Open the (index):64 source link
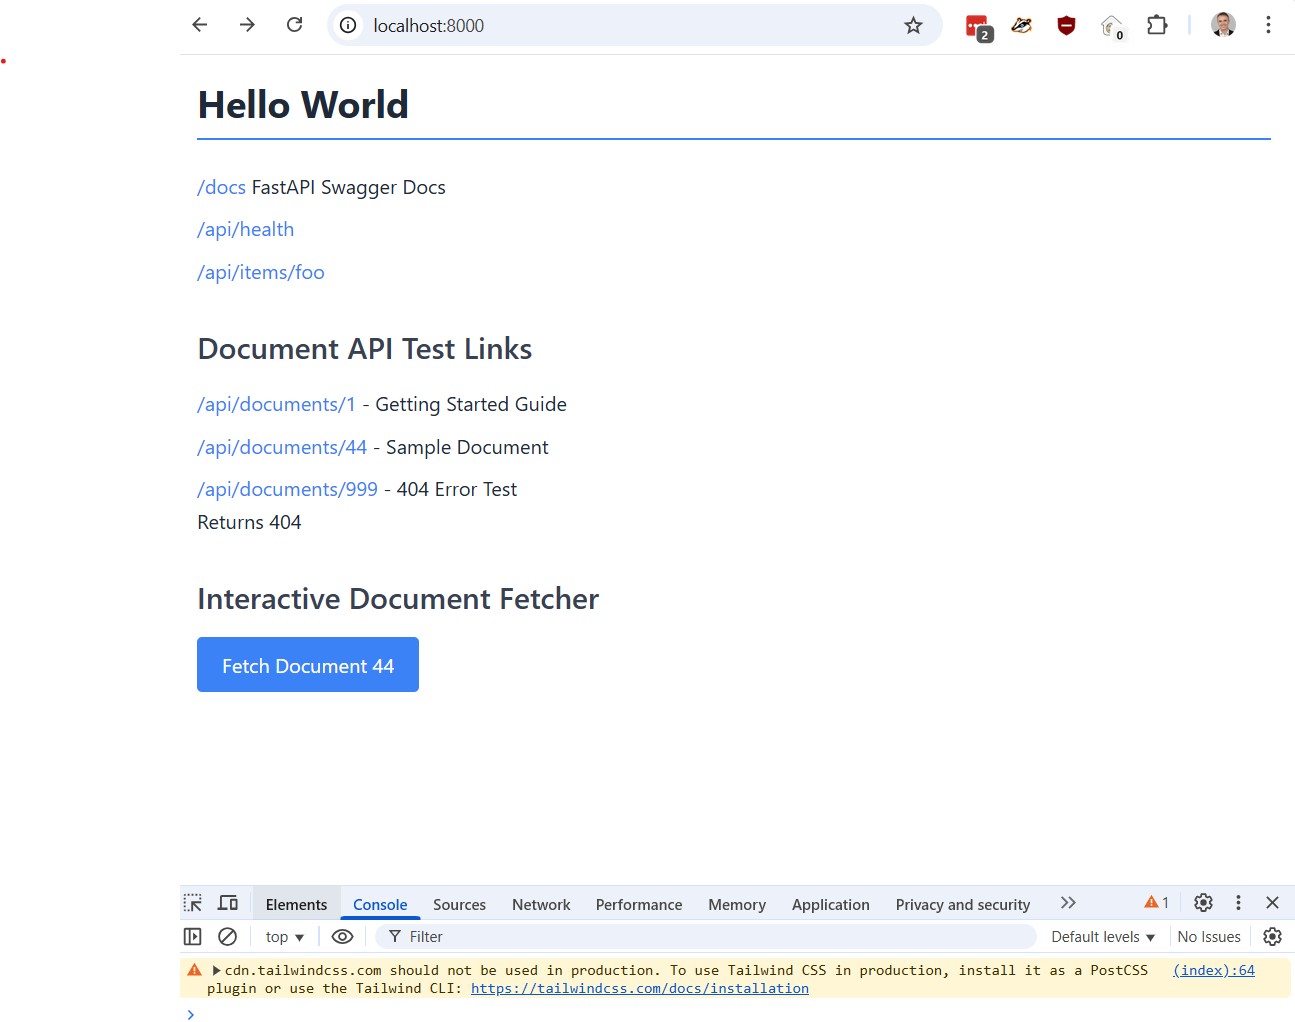This screenshot has height=1022, width=1295. pos(1214,970)
